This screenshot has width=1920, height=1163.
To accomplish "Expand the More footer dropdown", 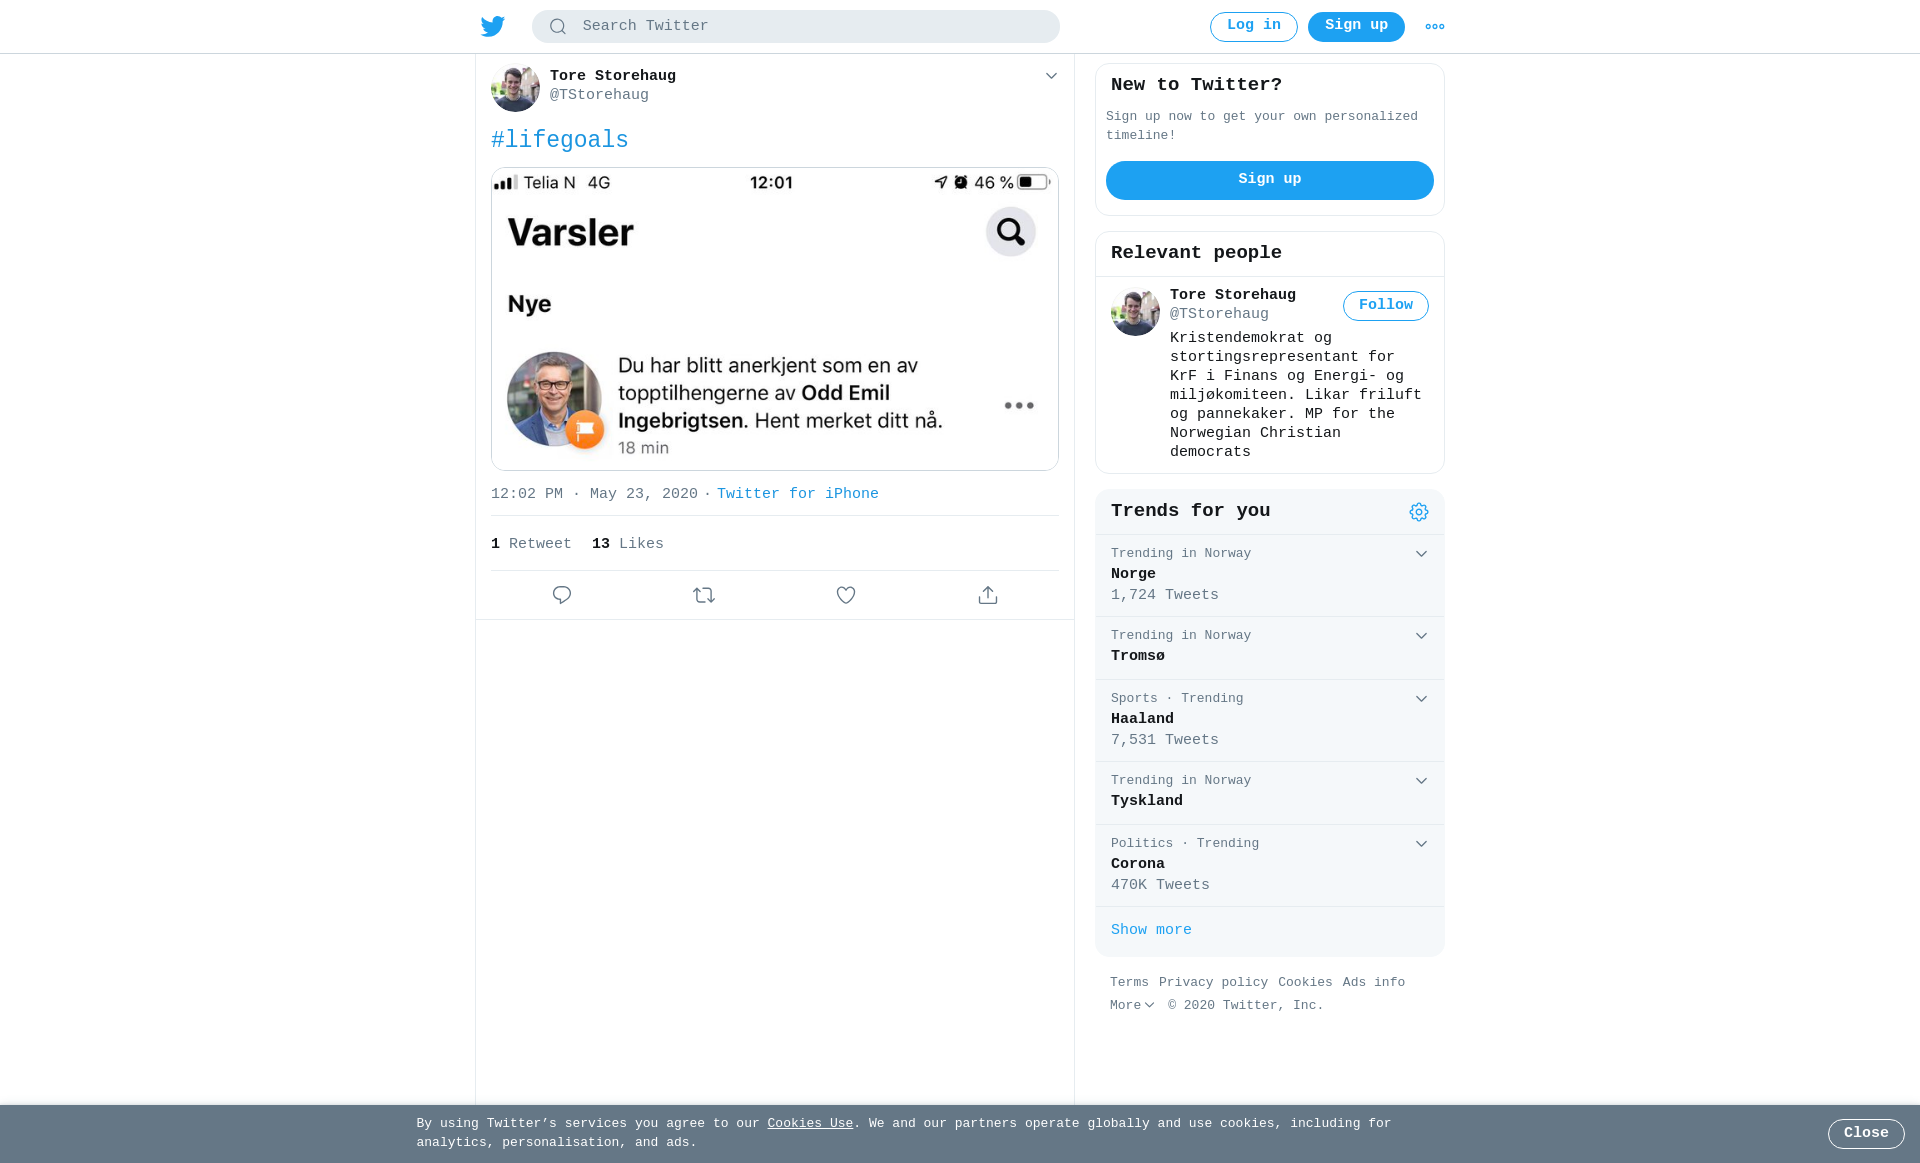I will coord(1132,1006).
